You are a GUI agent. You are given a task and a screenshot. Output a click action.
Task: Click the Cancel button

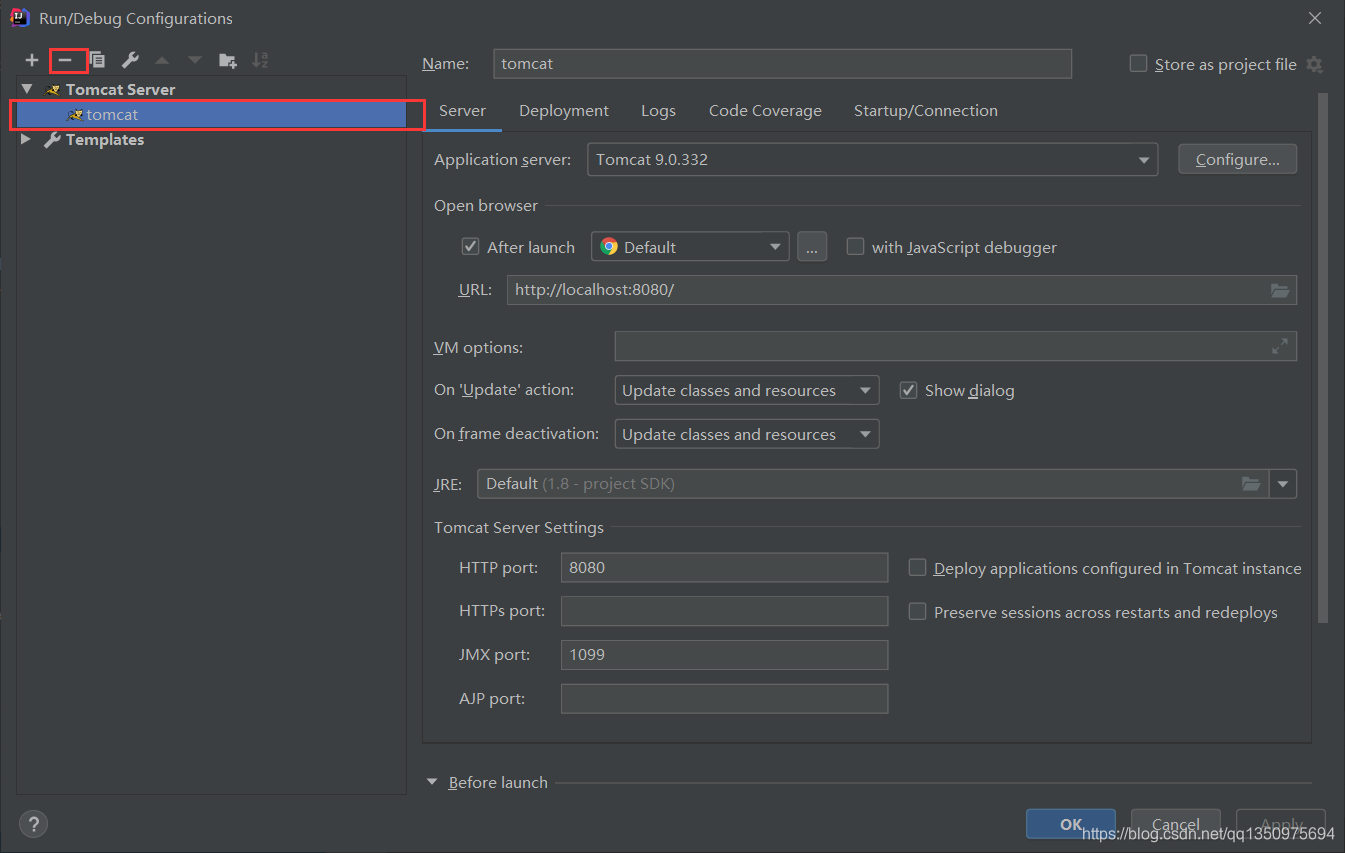coord(1176,824)
